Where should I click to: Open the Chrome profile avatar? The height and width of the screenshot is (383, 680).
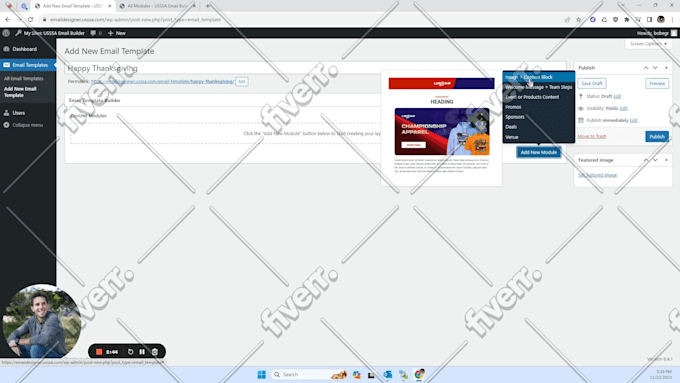660,20
